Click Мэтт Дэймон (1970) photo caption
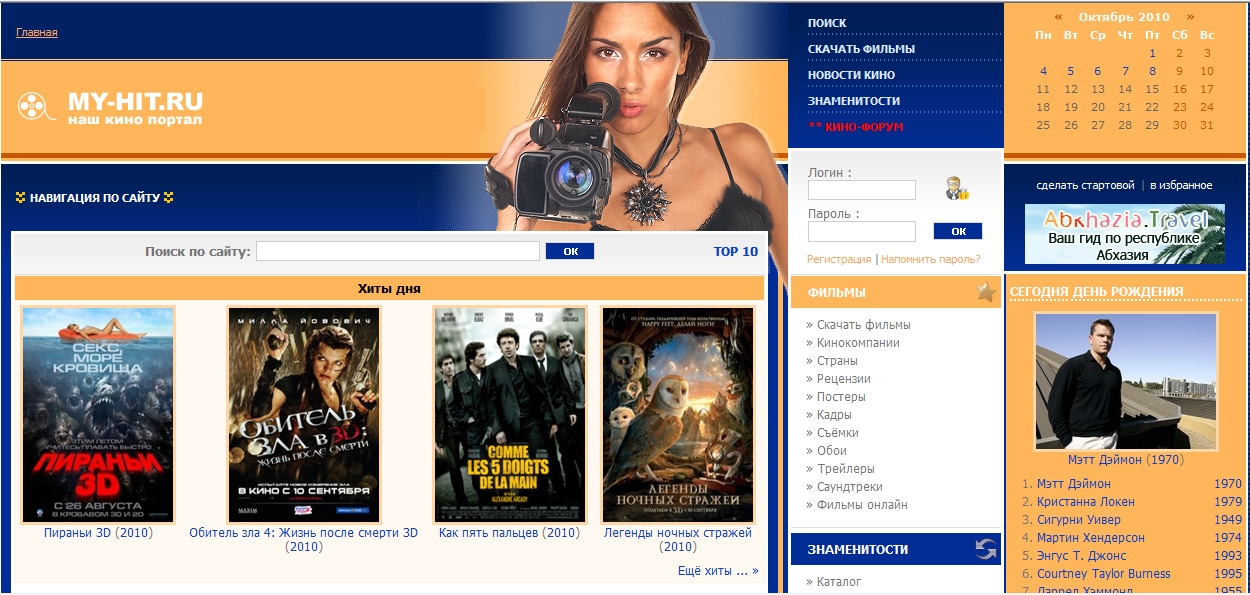This screenshot has width=1250, height=595. pyautogui.click(x=1125, y=460)
